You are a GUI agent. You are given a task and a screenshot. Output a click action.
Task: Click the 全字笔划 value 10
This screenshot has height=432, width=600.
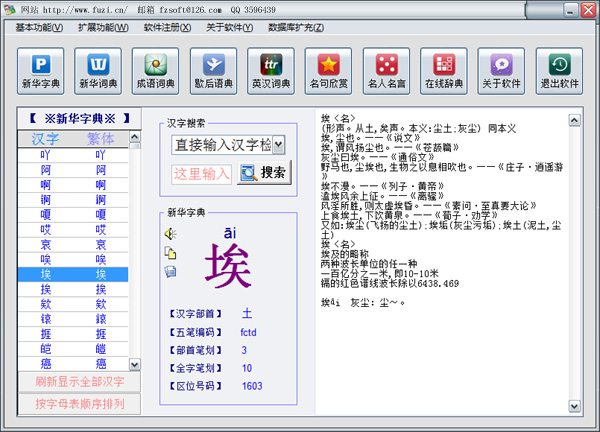click(x=247, y=368)
